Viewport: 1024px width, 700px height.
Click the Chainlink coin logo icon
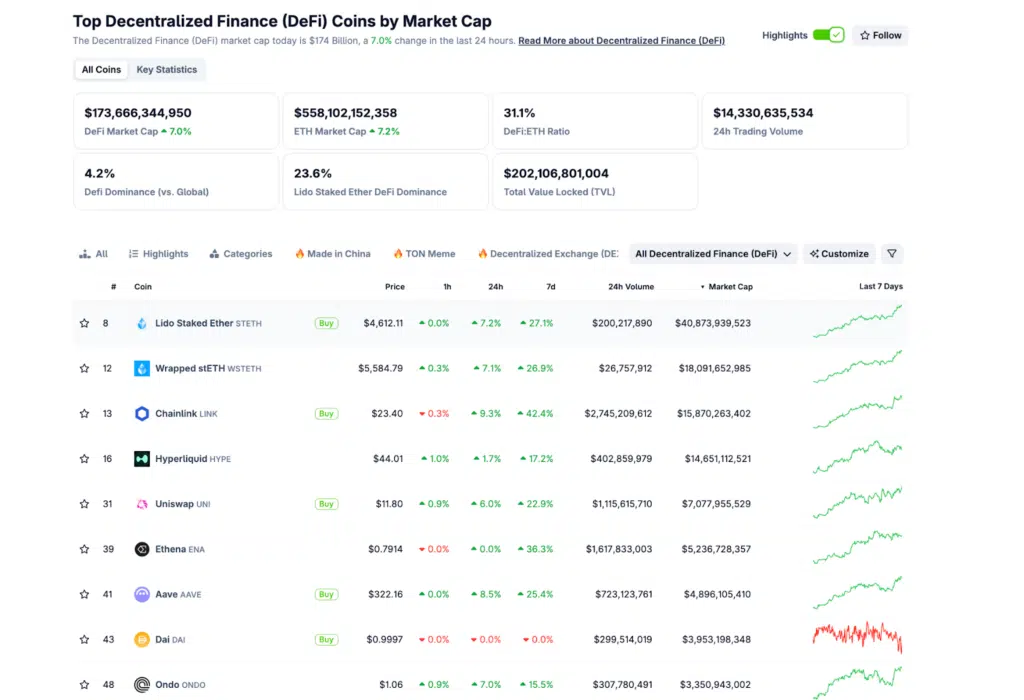(x=142, y=414)
